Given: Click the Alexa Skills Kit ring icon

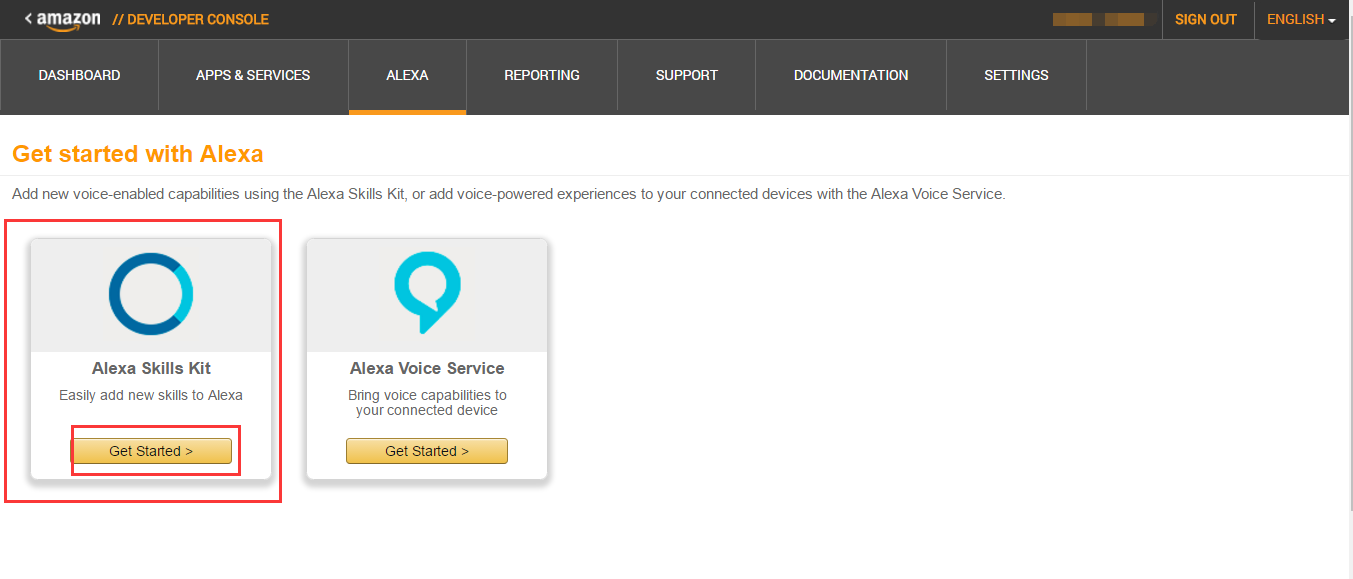Looking at the screenshot, I should coord(151,294).
